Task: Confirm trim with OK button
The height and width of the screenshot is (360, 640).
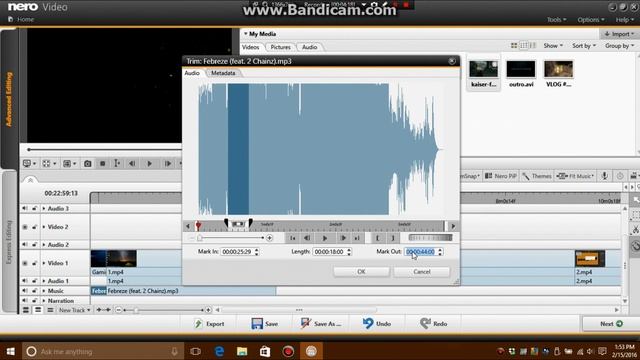Action: 361,272
